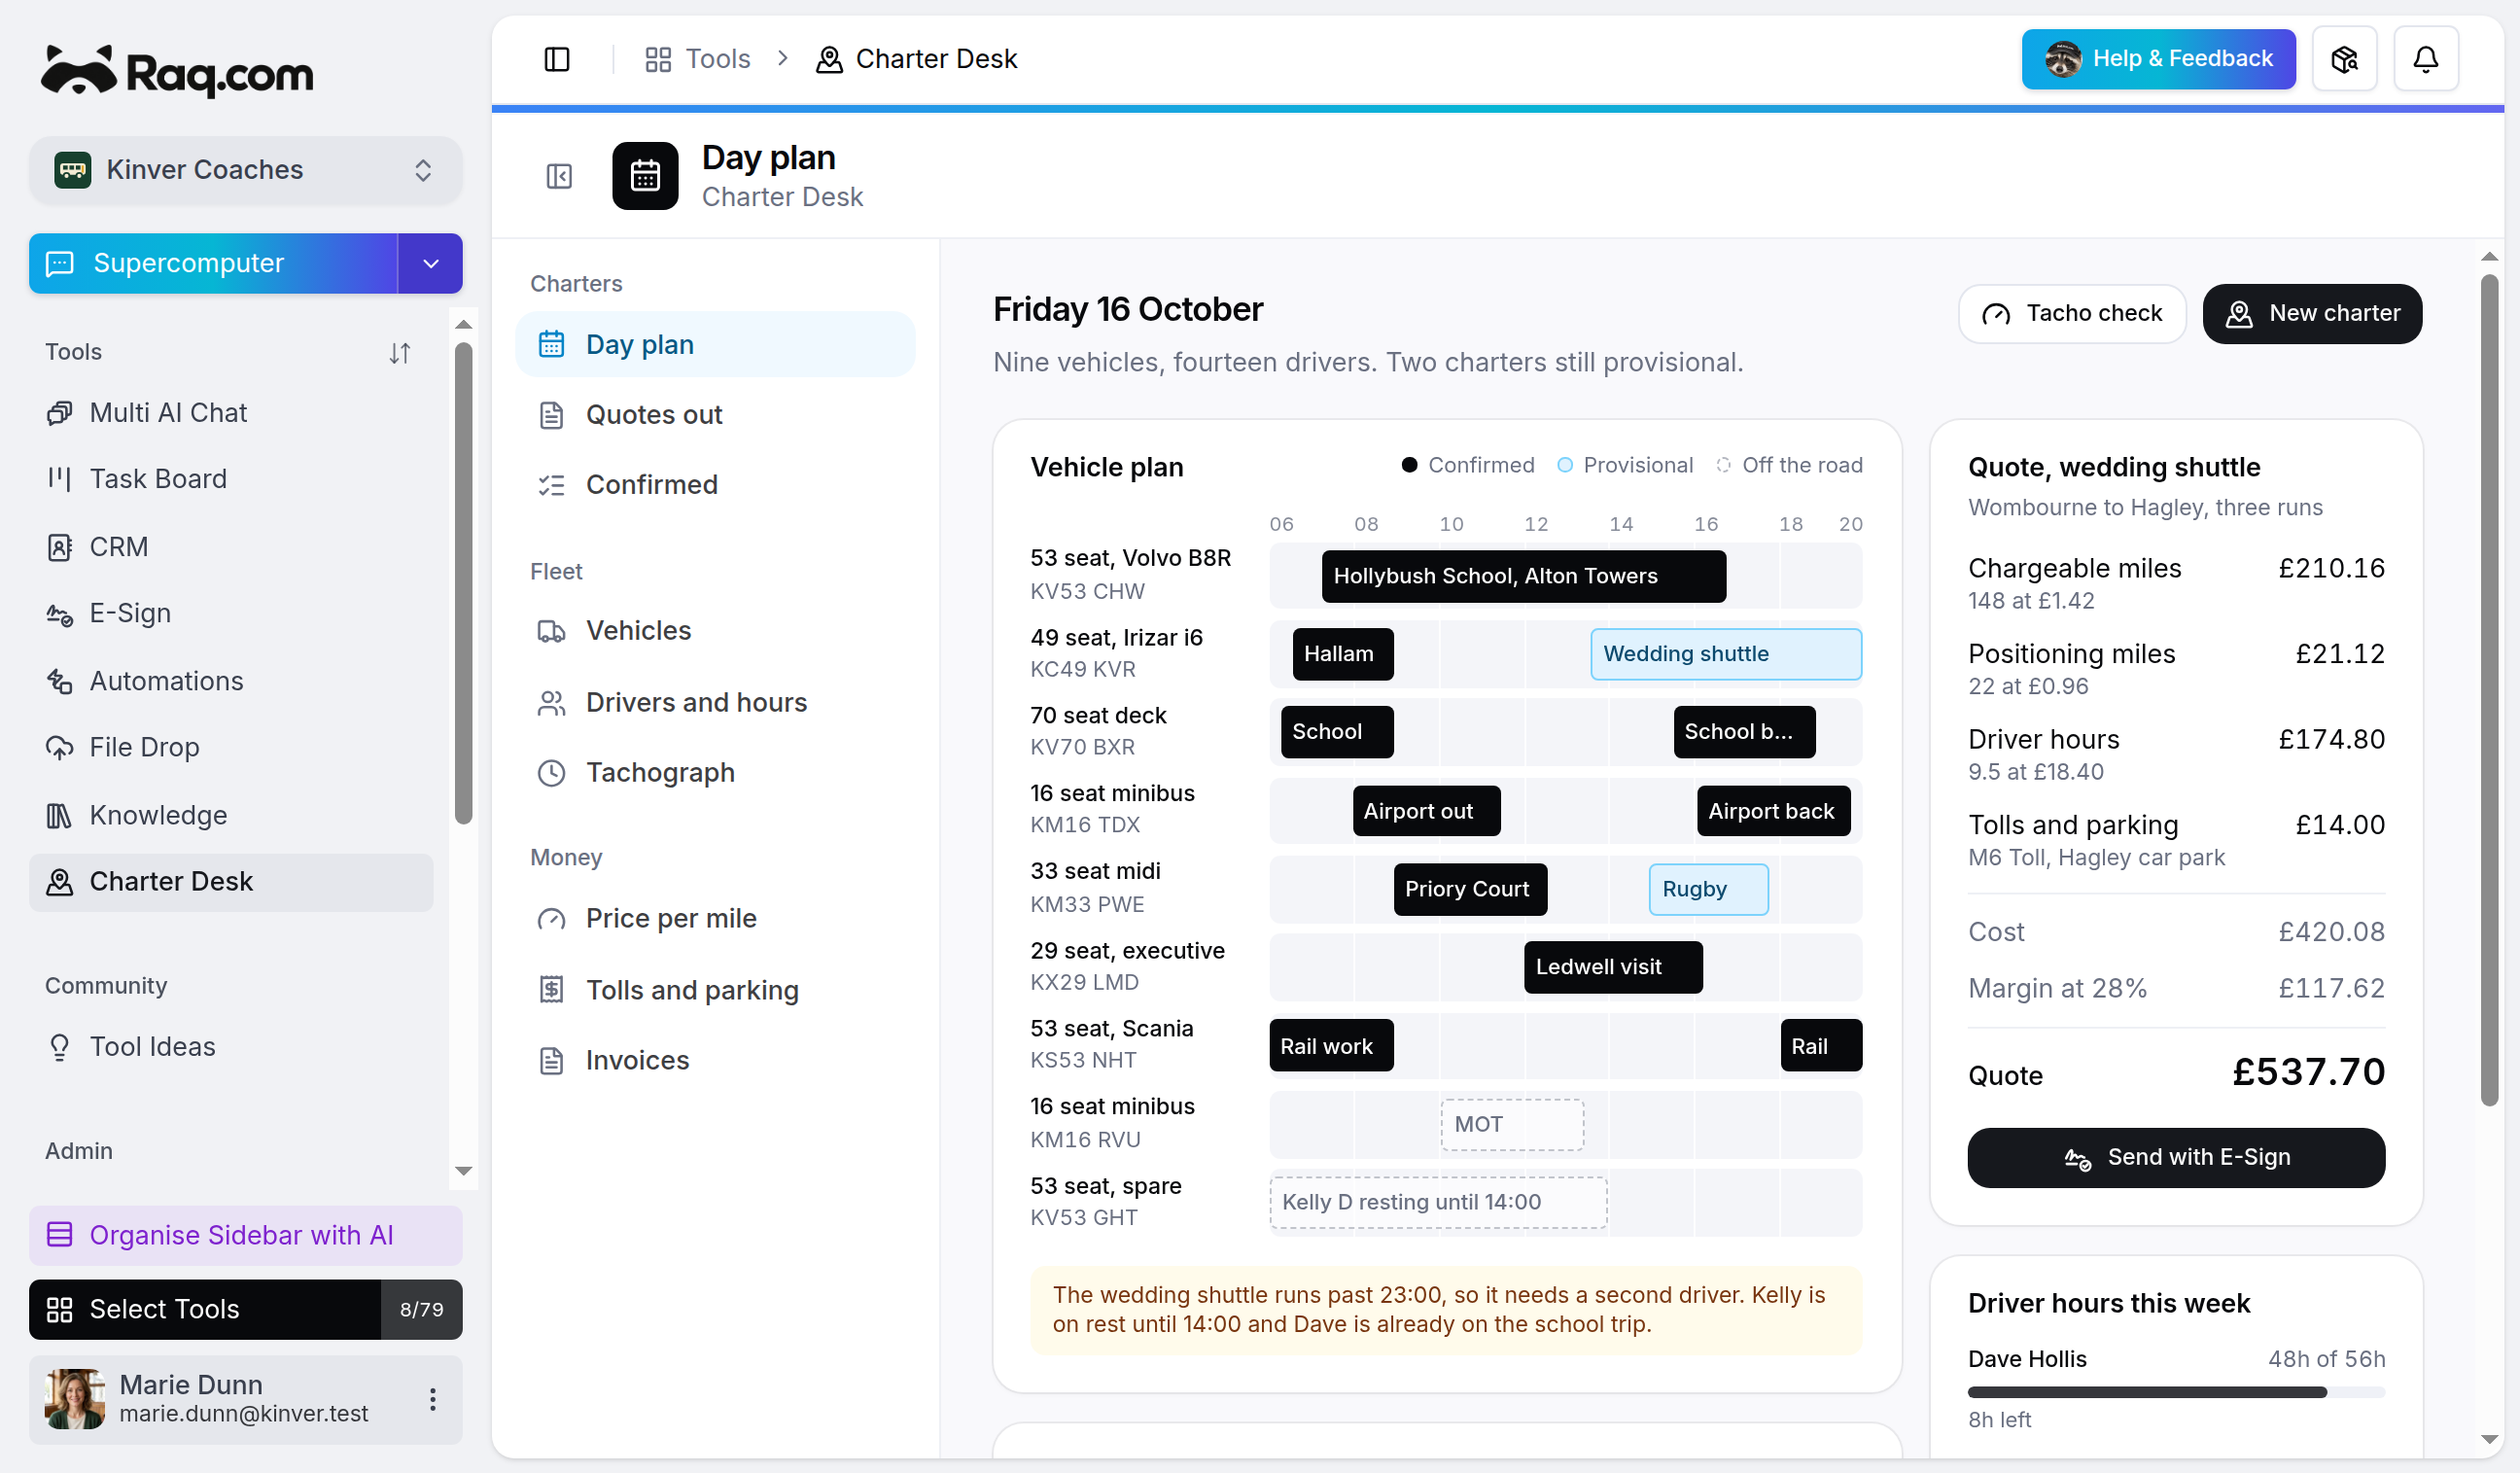The image size is (2520, 1473).
Task: Select the Ledwell visit booking
Action: [x=1612, y=967]
